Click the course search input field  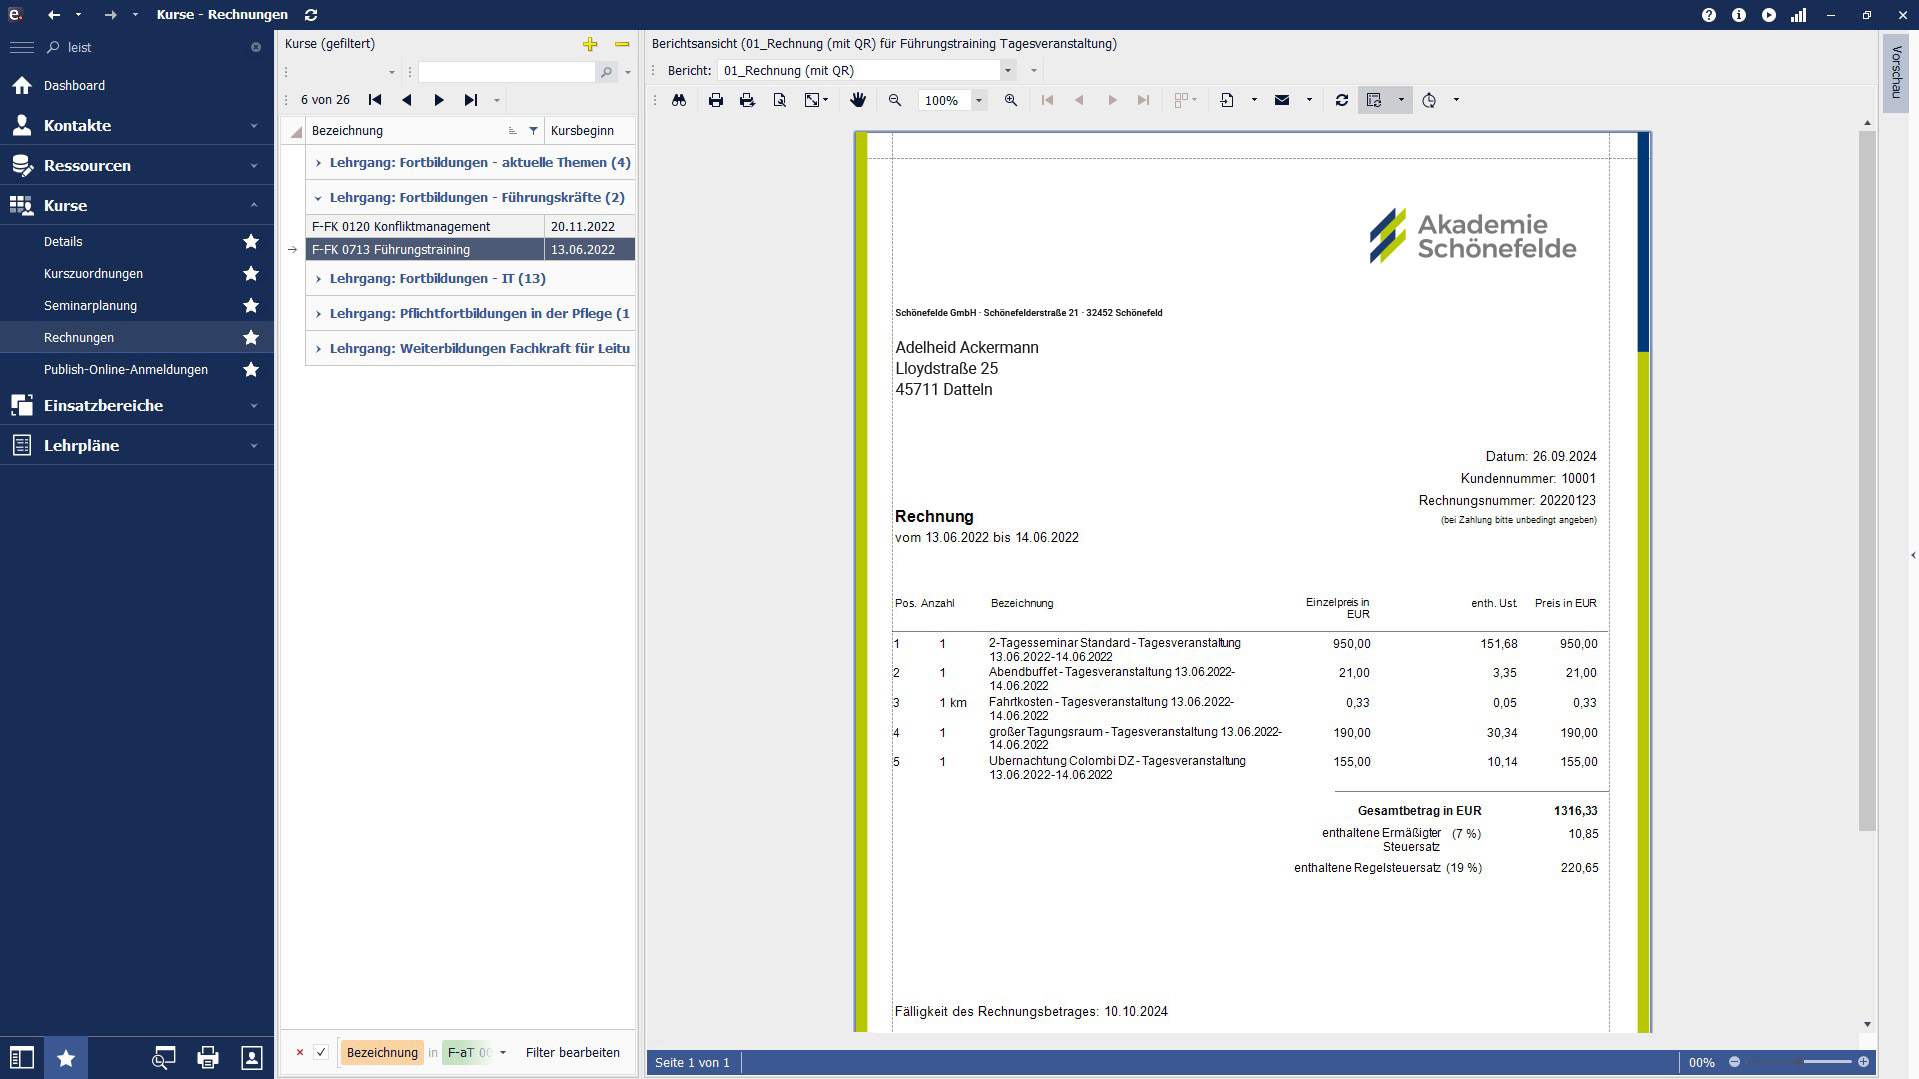click(x=506, y=72)
